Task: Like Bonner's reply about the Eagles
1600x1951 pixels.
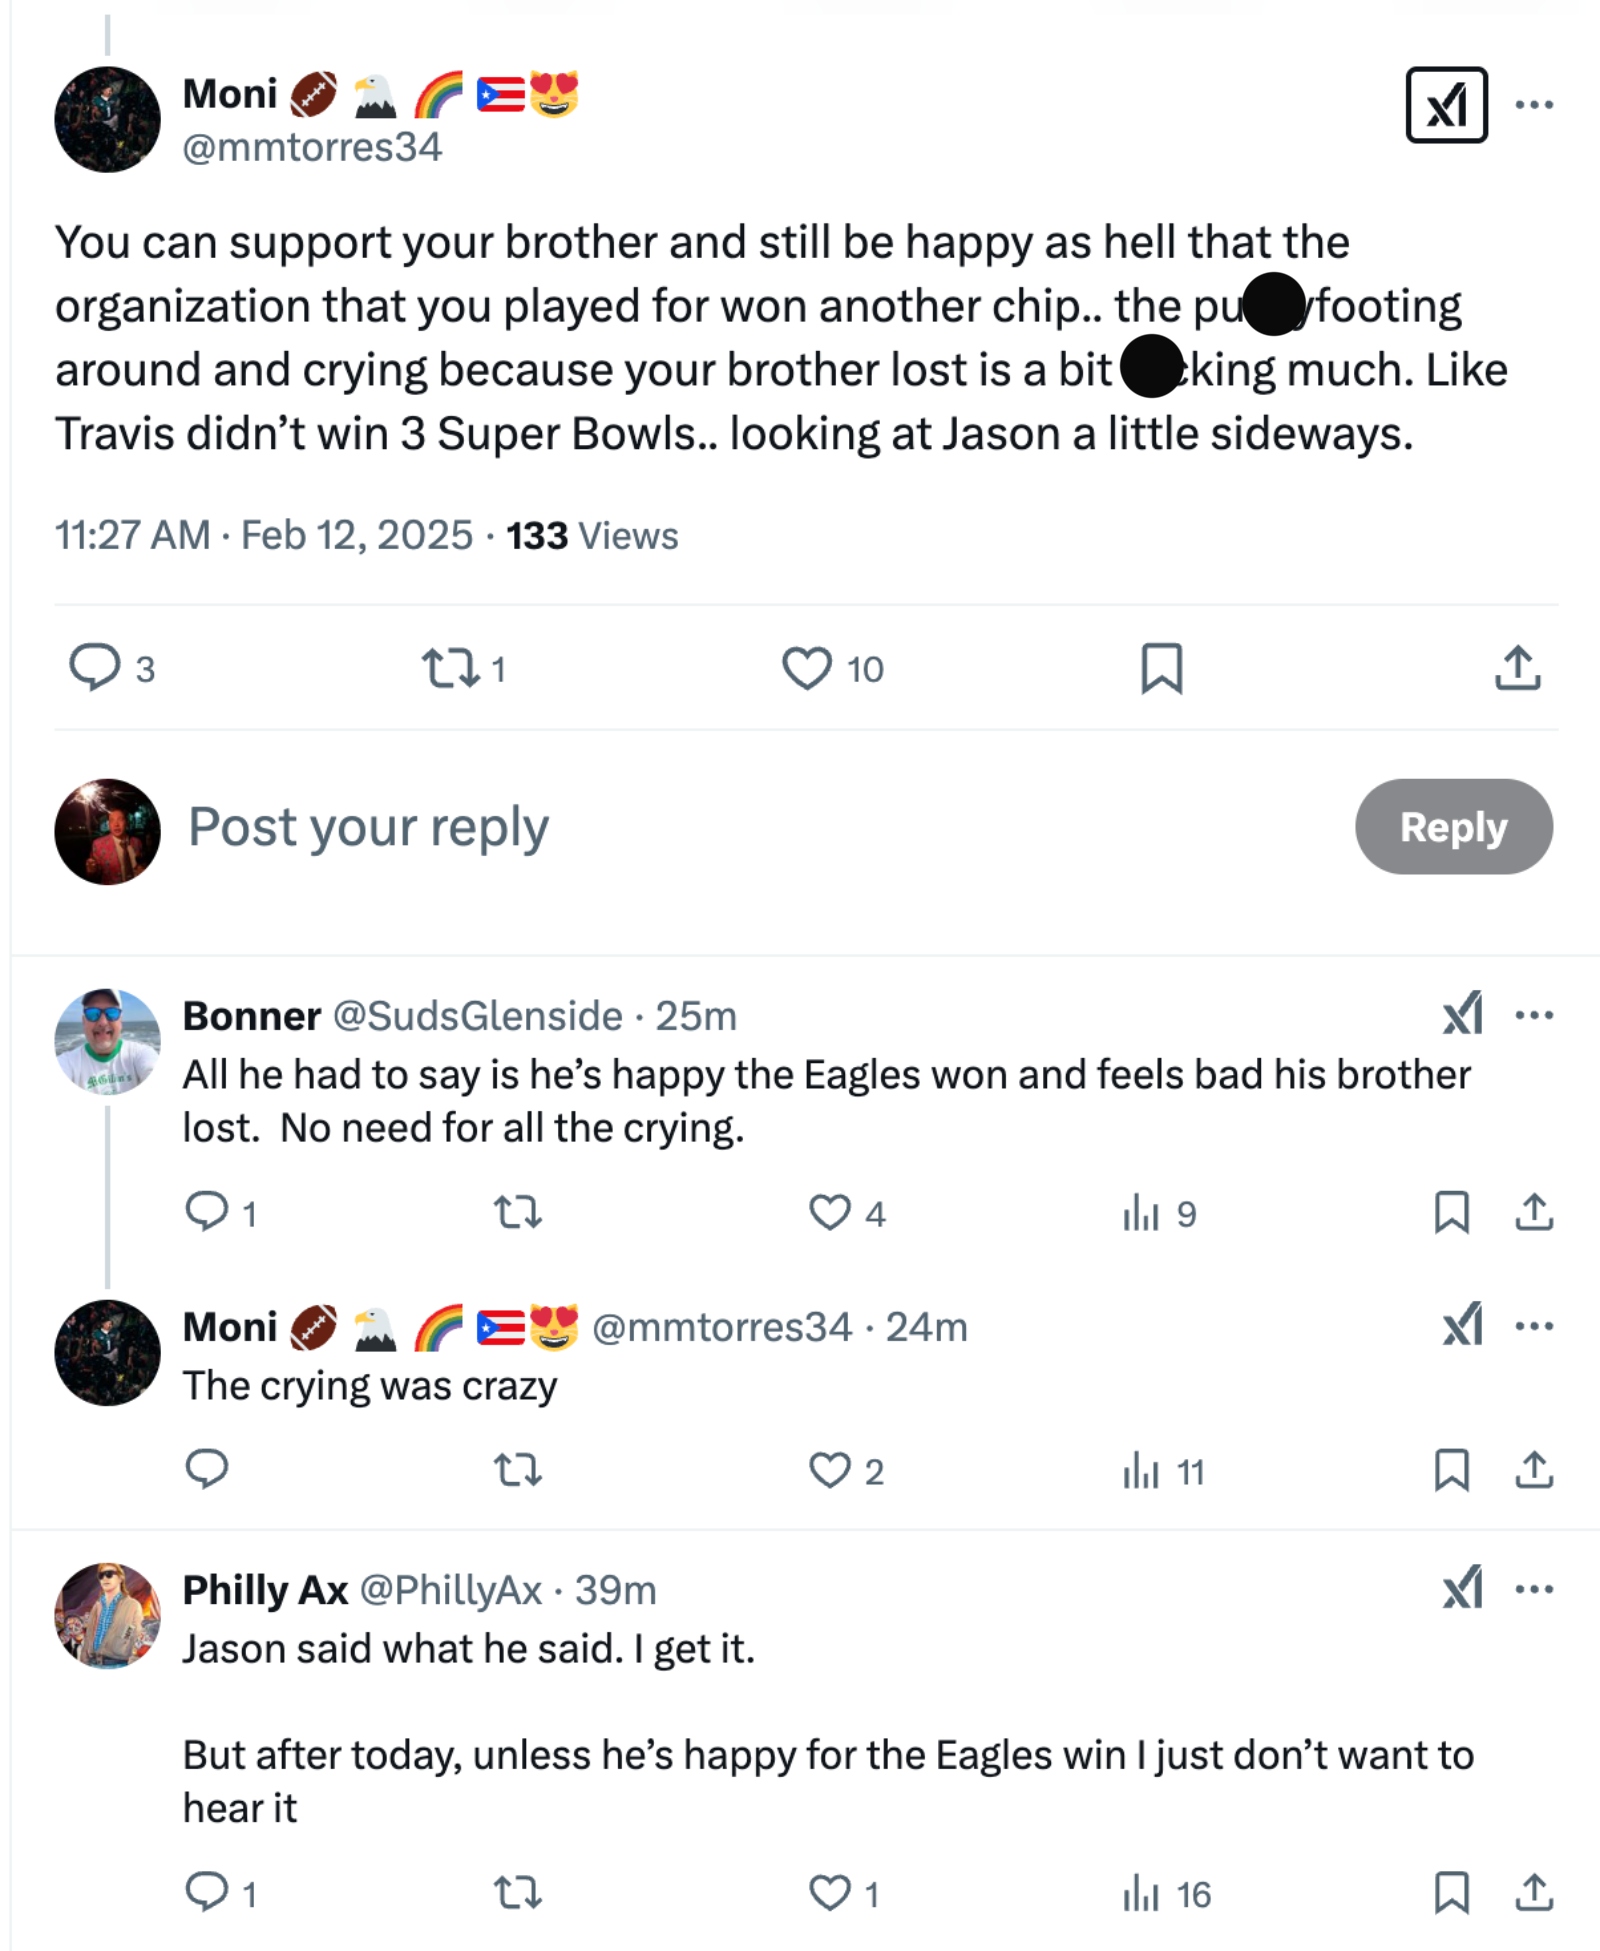Action: (830, 1213)
